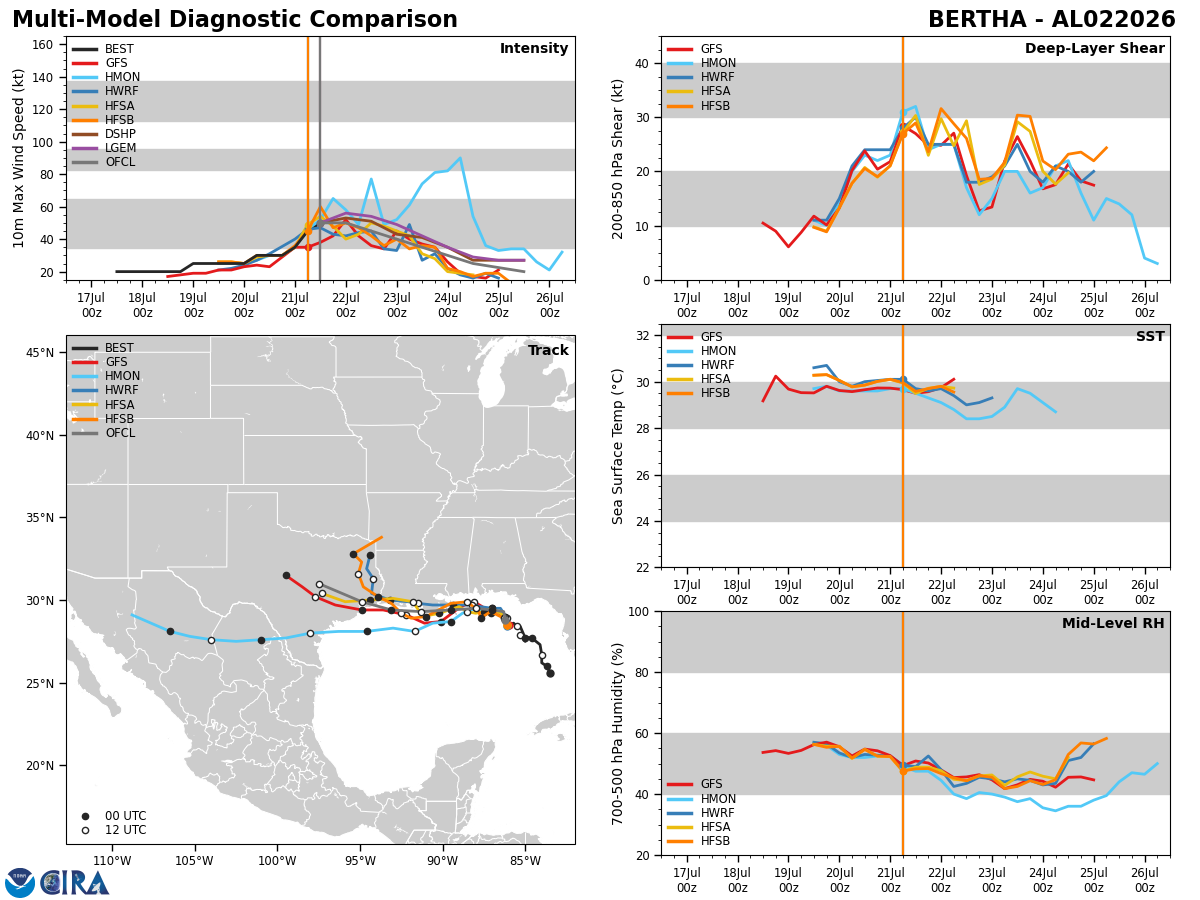Viewport: 1200px width, 900px height.
Task: Click the gray vertical line in Intensity plot
Action: [x=320, y=158]
